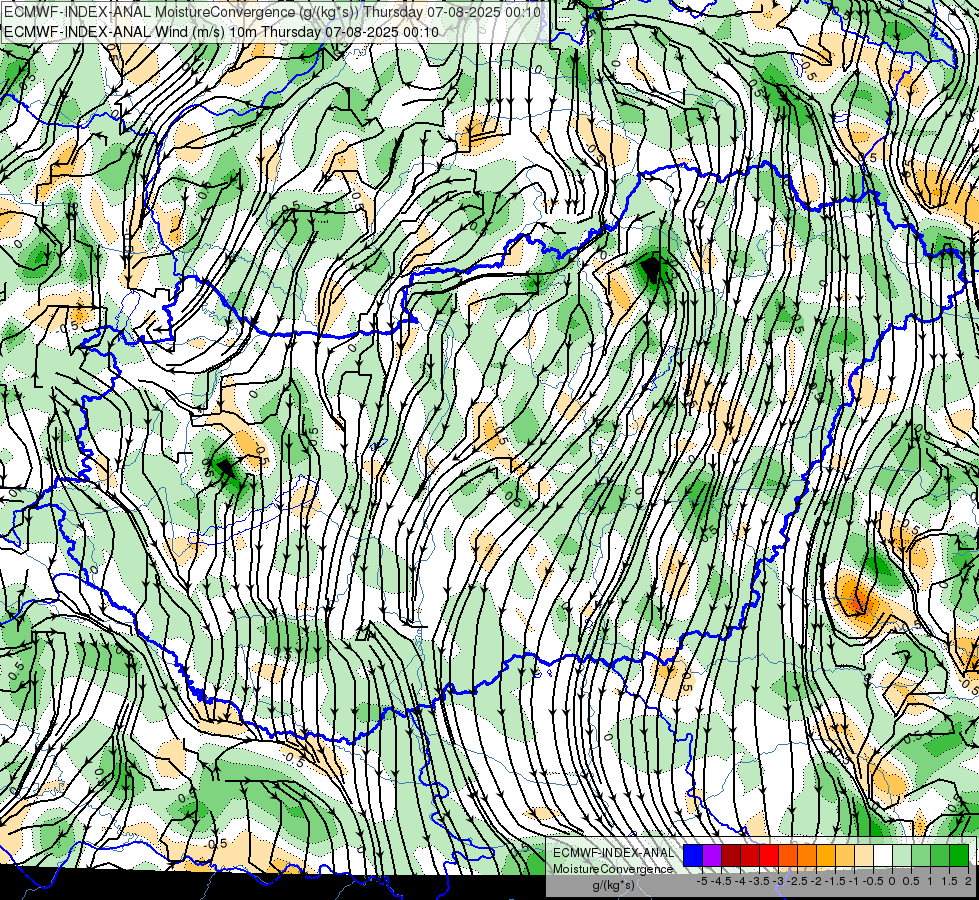Click the 0 legend tick label

892,881
